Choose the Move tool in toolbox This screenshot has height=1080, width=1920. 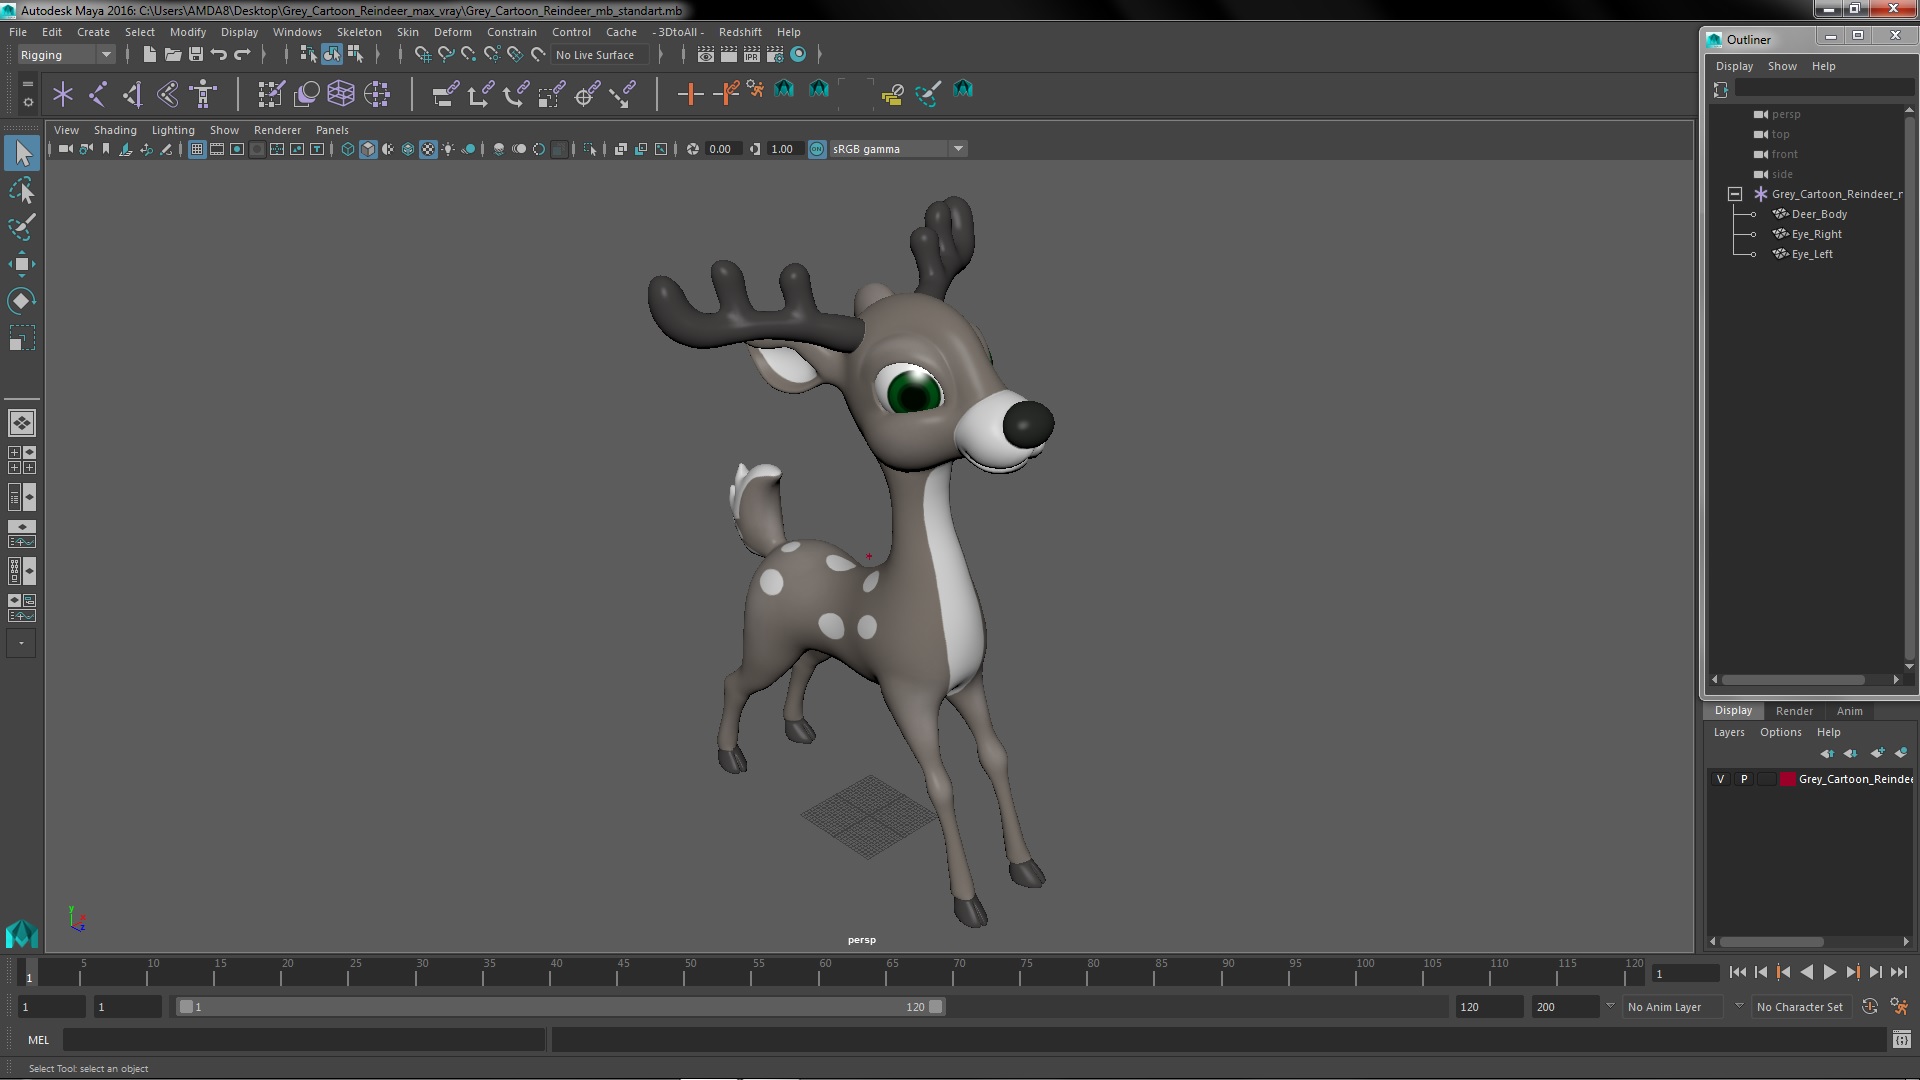(x=22, y=264)
